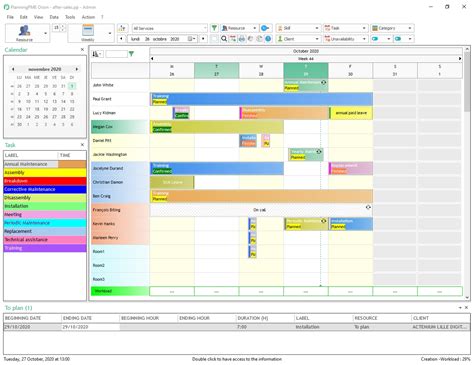The image size is (474, 365).
Task: Go to next week arrow in Week 44 bar
Action: [460, 59]
